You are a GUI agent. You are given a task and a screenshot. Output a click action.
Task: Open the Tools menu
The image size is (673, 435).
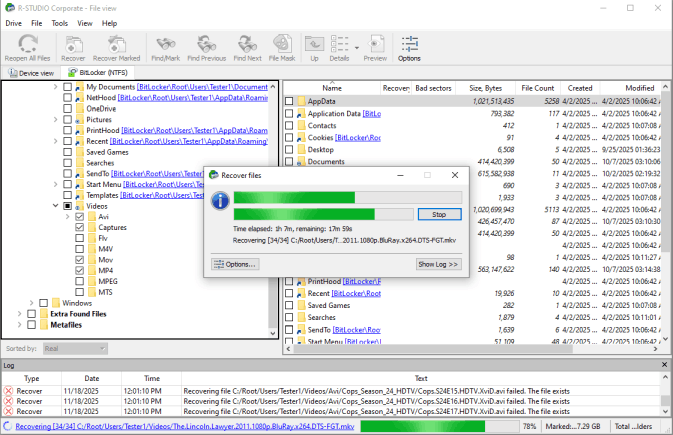60,22
